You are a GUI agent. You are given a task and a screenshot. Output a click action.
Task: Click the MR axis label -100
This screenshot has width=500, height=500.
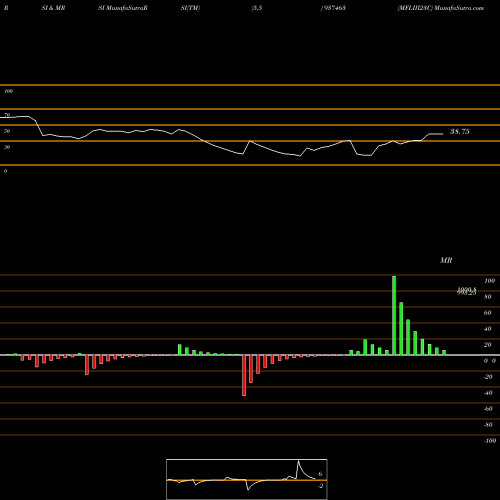coord(490,441)
